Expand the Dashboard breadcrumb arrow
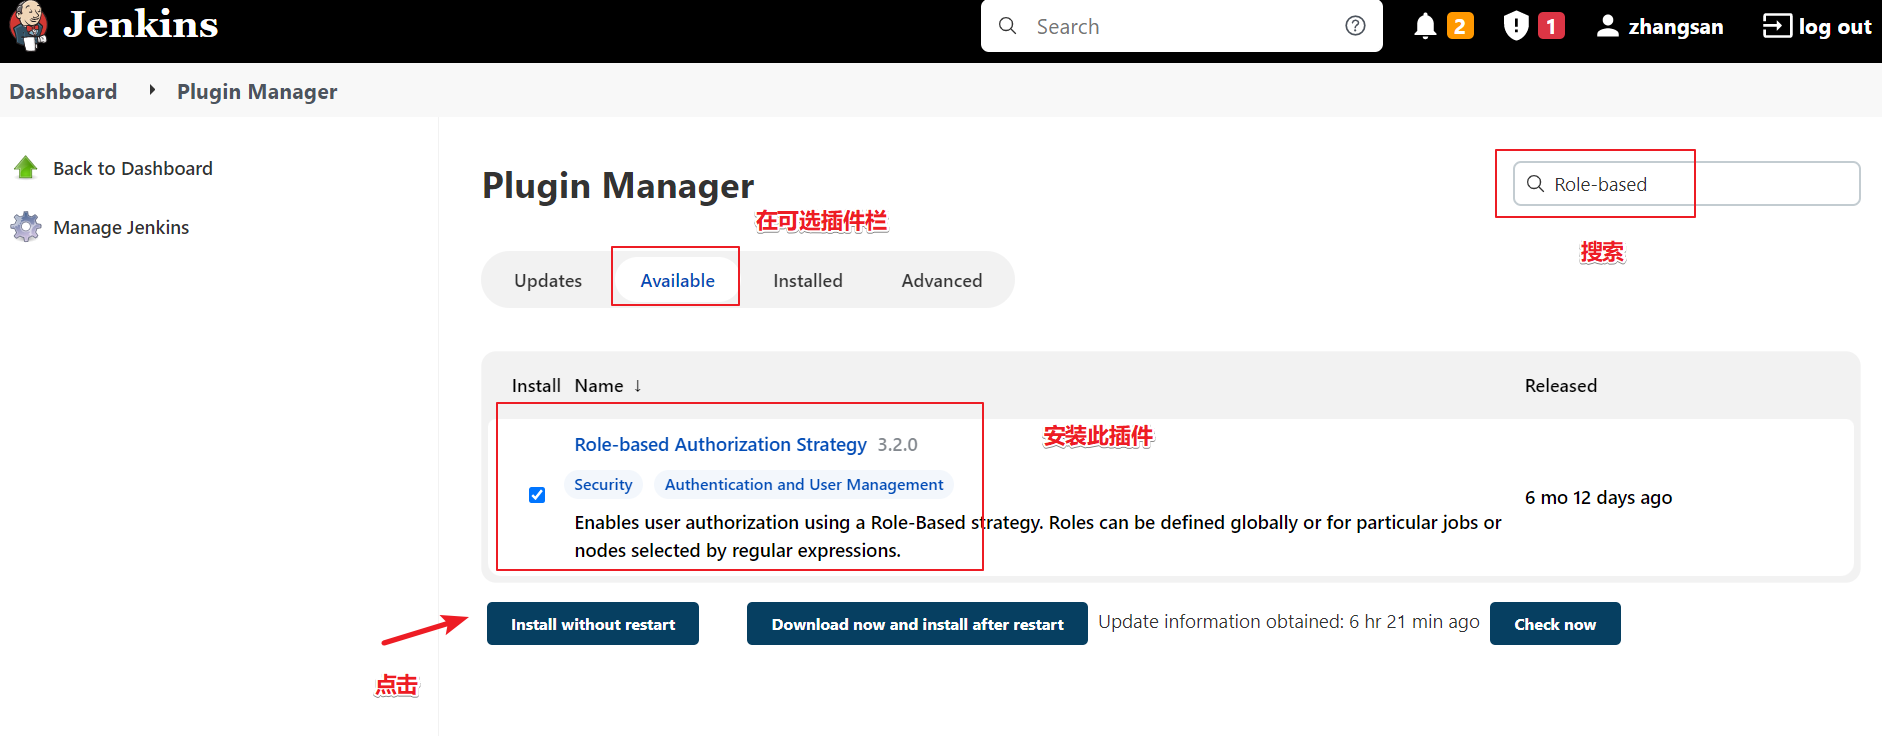The width and height of the screenshot is (1882, 736). 152,90
